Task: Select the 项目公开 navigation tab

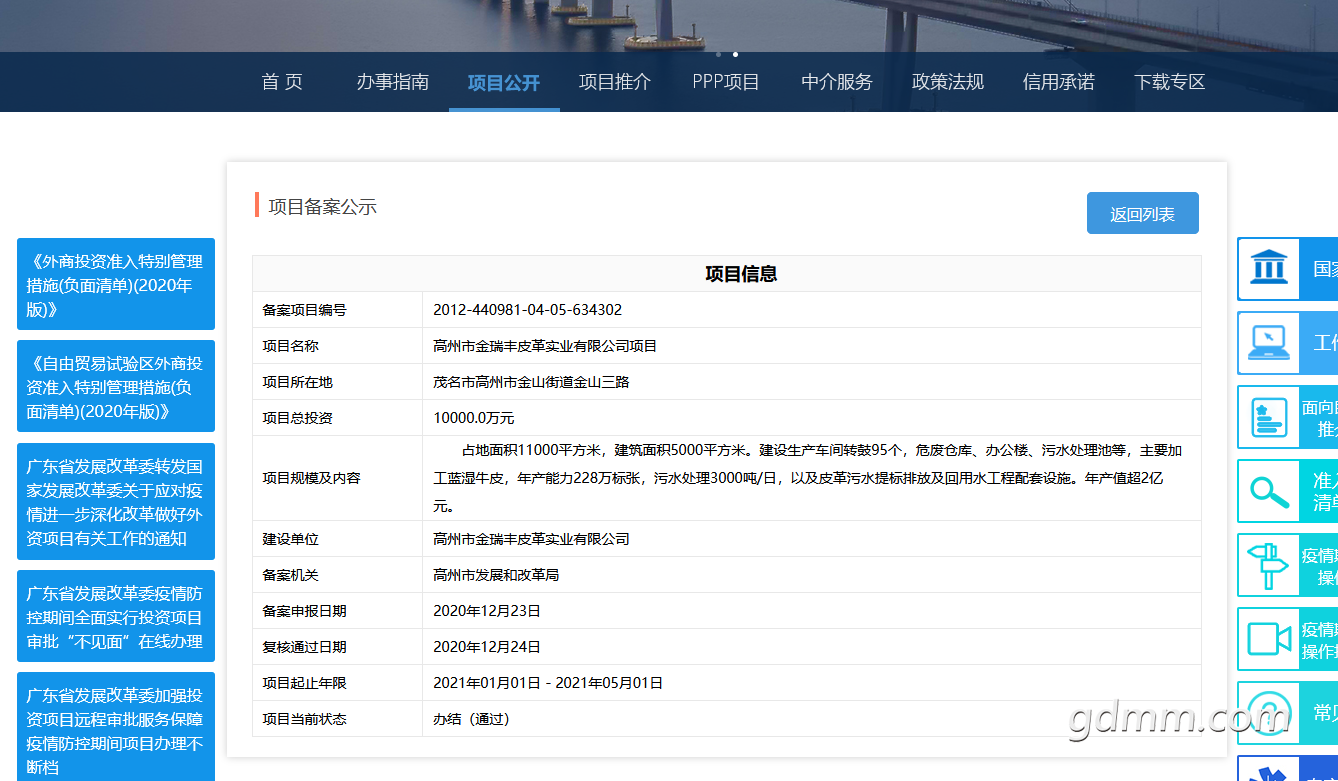Action: pyautogui.click(x=504, y=82)
